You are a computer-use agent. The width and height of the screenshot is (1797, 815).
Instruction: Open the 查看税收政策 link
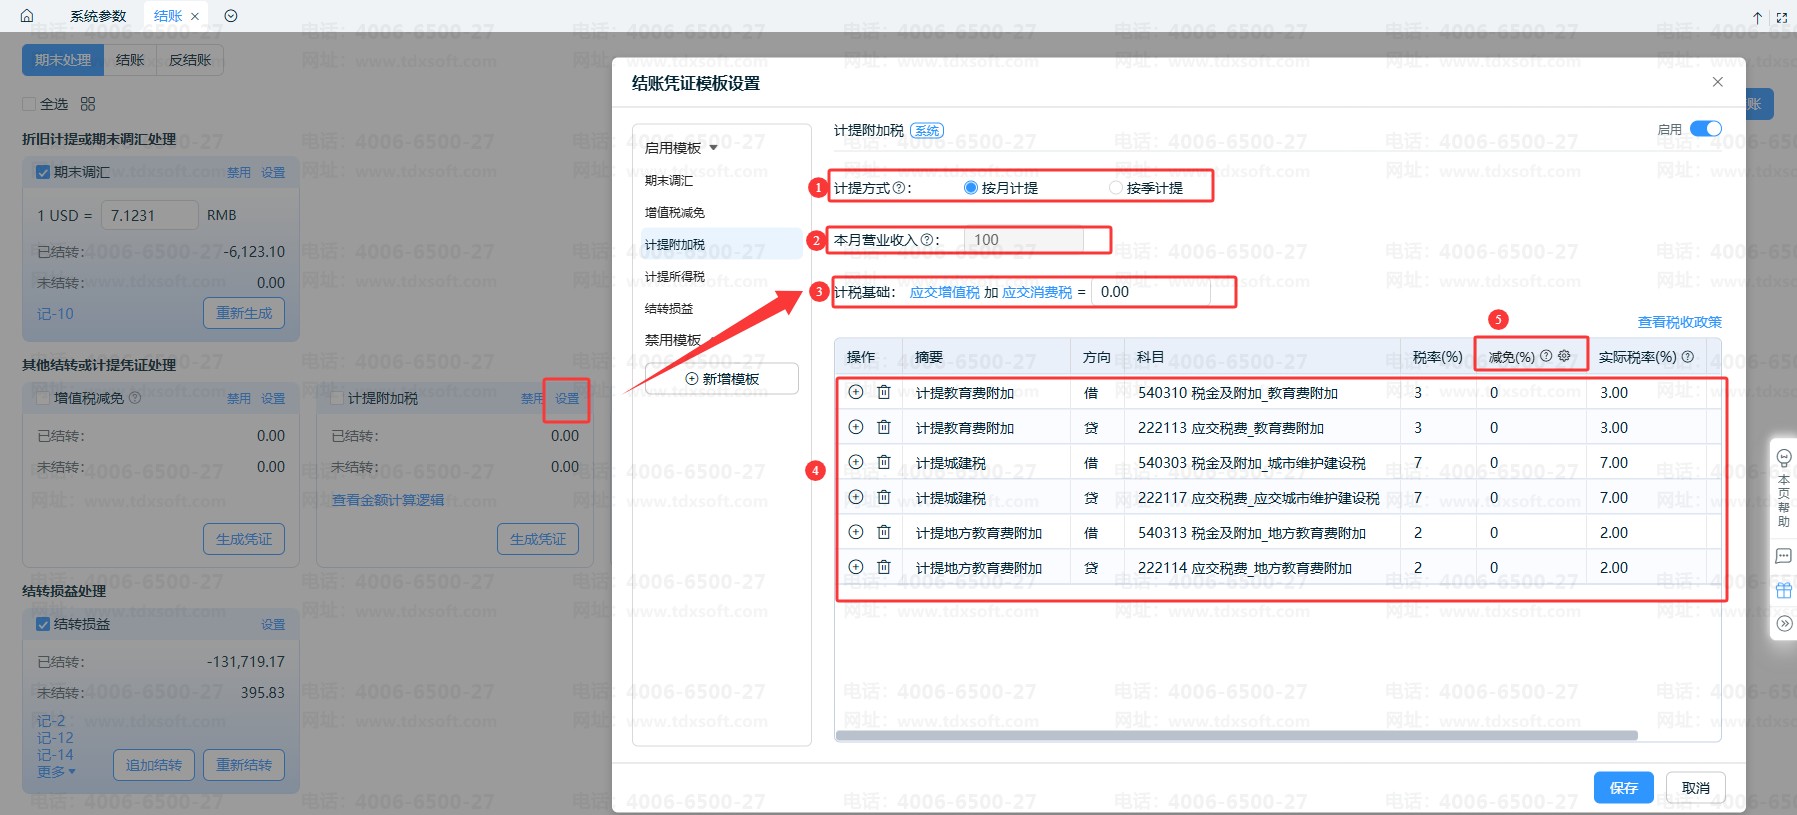click(x=1680, y=322)
